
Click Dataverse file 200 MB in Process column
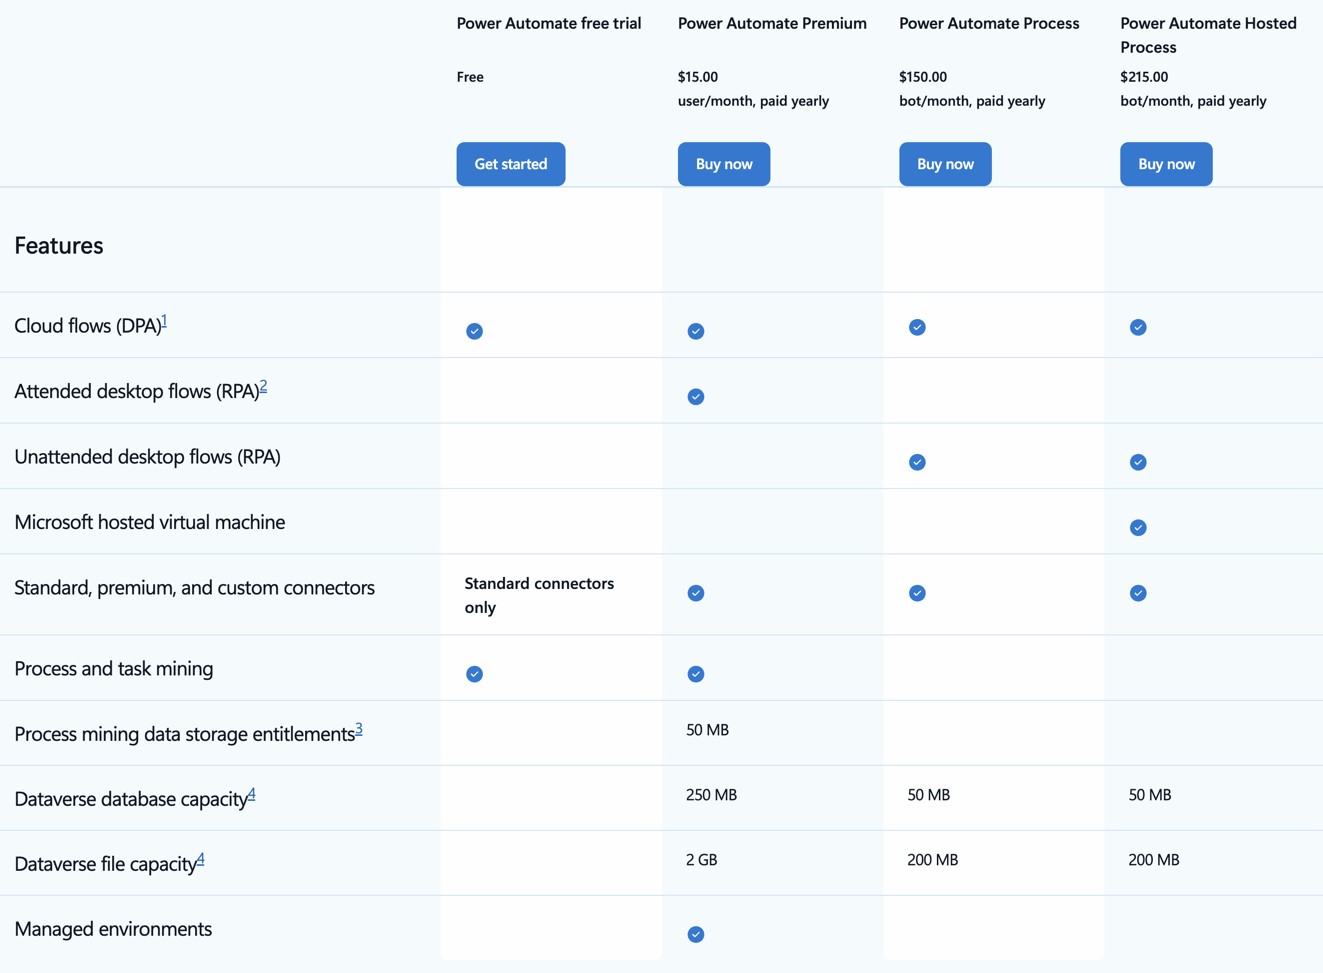click(933, 860)
